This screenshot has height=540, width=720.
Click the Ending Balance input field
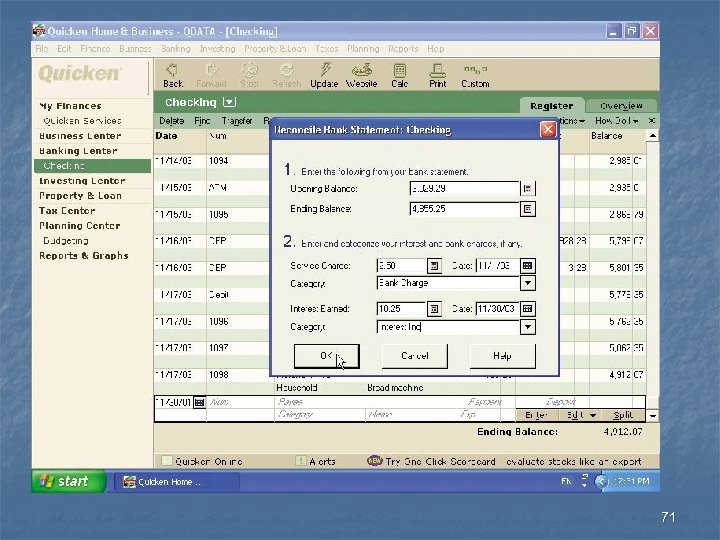464,209
